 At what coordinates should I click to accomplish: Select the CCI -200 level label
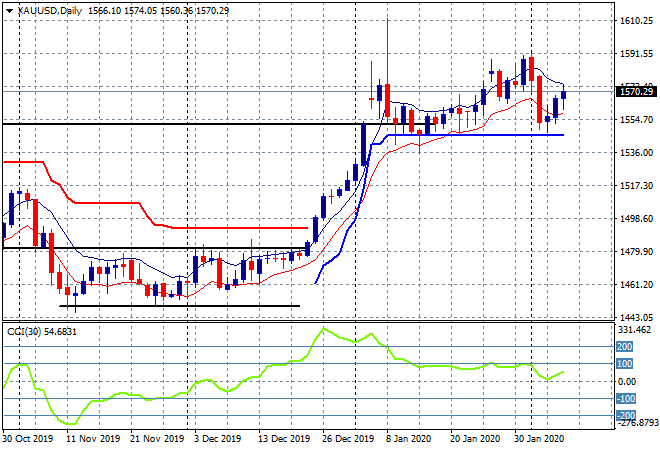click(626, 415)
